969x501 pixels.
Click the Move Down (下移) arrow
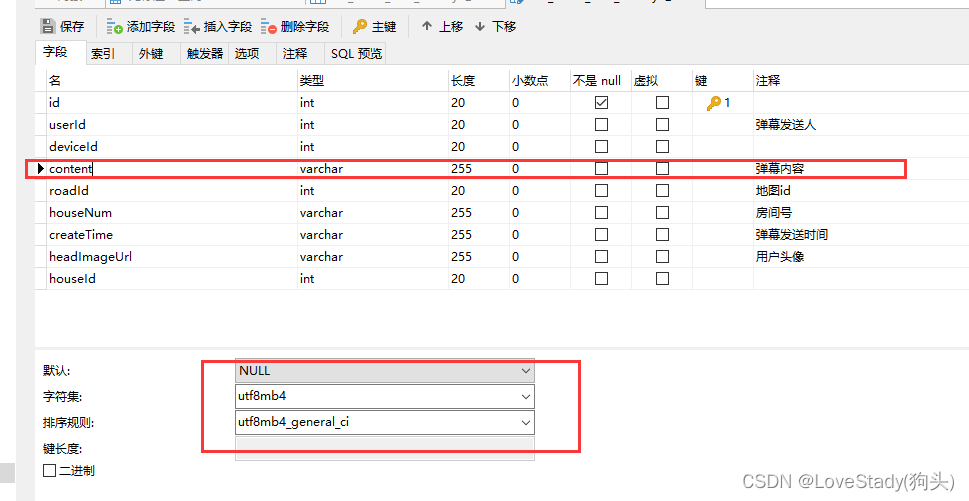coord(480,27)
